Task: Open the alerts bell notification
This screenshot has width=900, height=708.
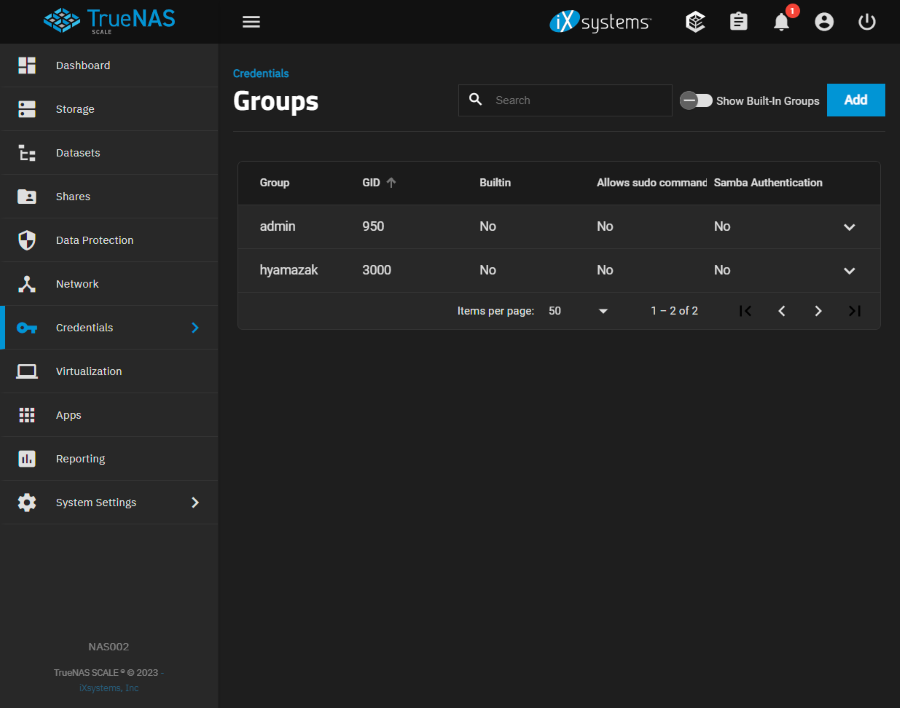Action: point(781,22)
